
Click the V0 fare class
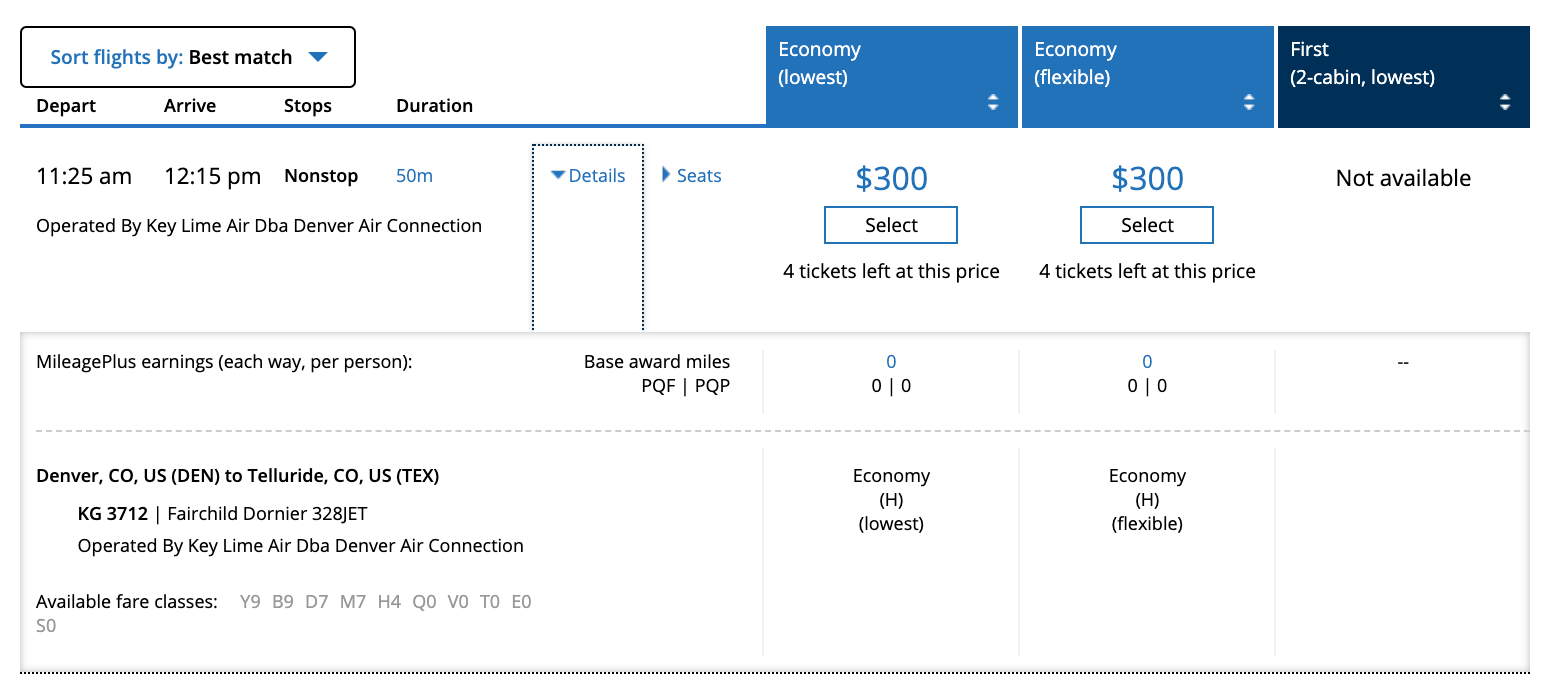tap(458, 602)
